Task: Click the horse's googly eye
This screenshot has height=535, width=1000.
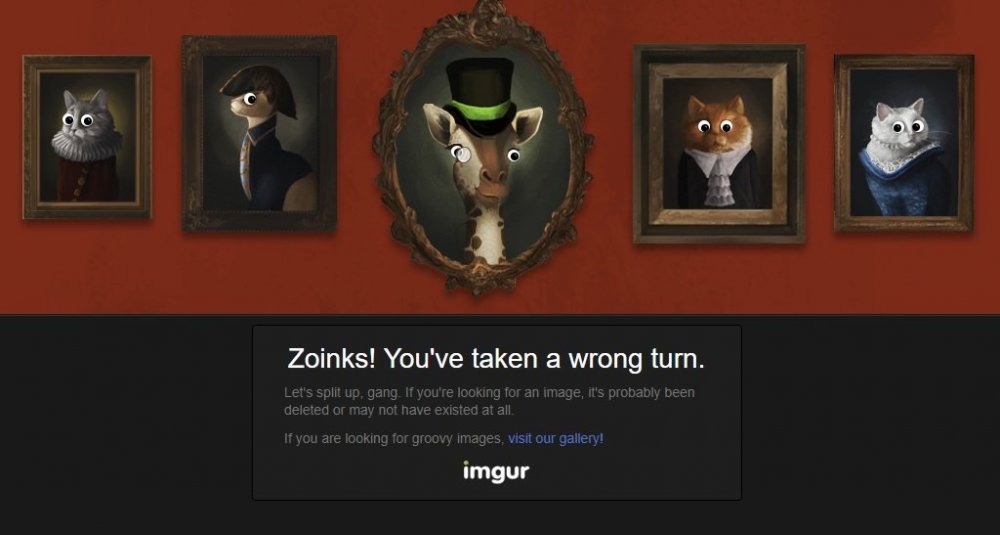Action: tap(251, 98)
